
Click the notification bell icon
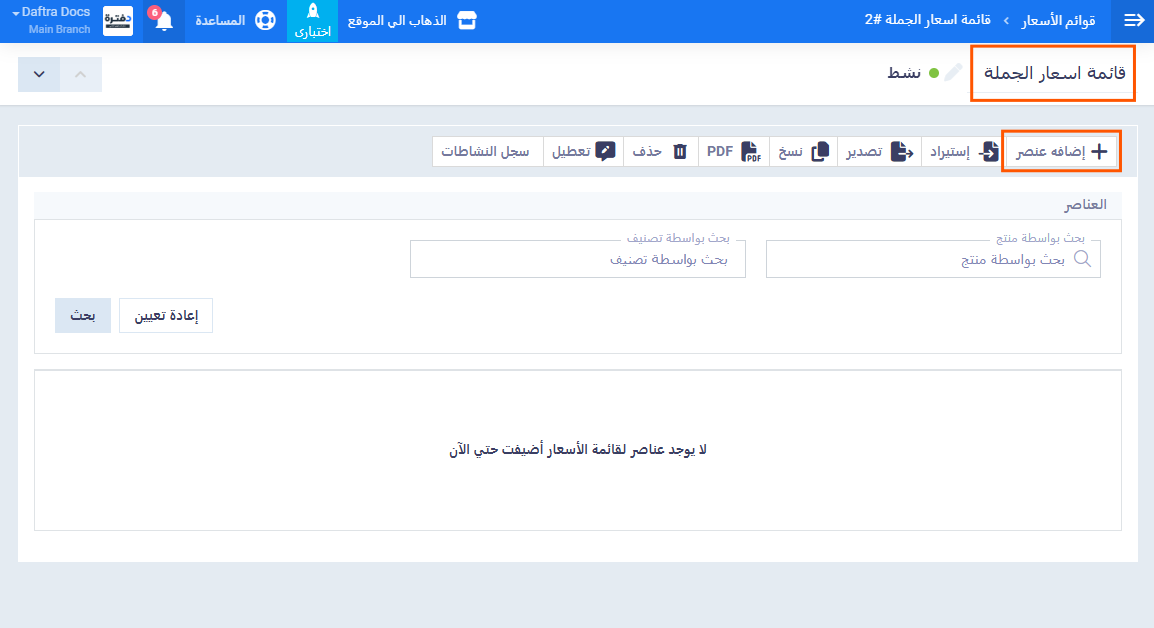pos(164,21)
